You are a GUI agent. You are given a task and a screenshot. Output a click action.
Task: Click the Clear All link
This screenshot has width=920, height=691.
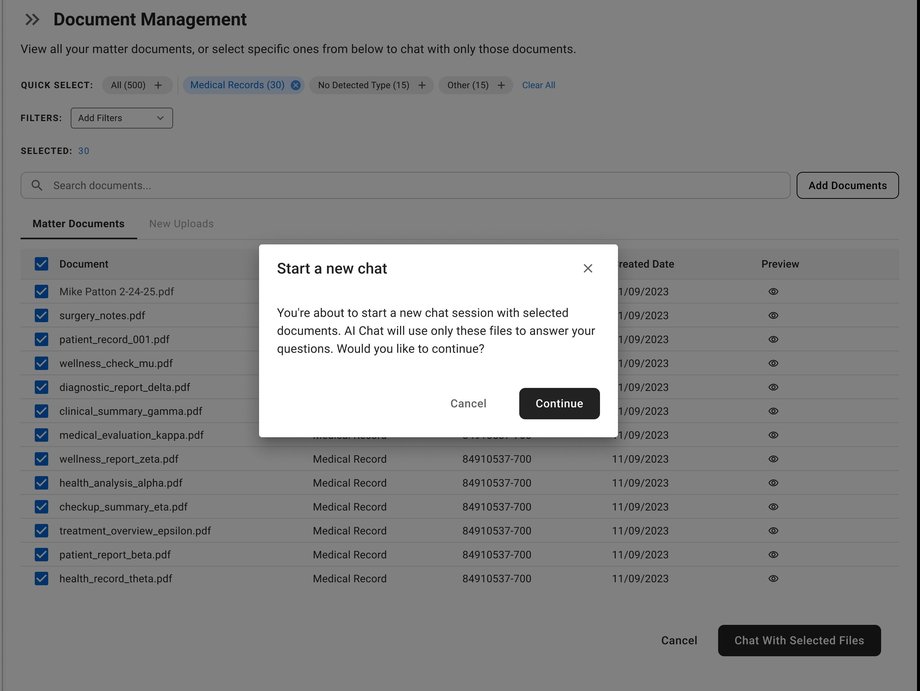[x=539, y=85]
